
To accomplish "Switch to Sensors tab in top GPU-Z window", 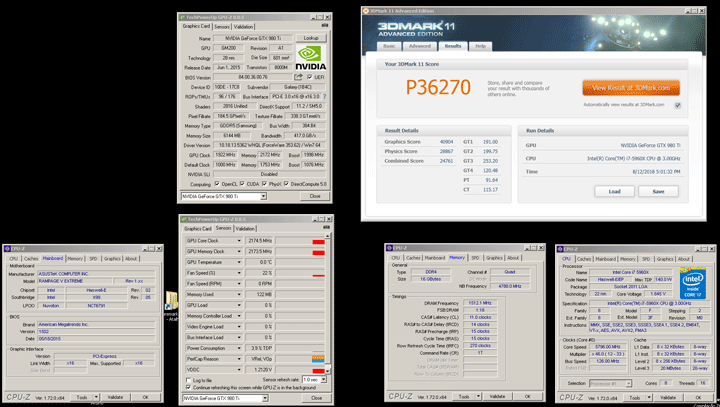I will [222, 27].
